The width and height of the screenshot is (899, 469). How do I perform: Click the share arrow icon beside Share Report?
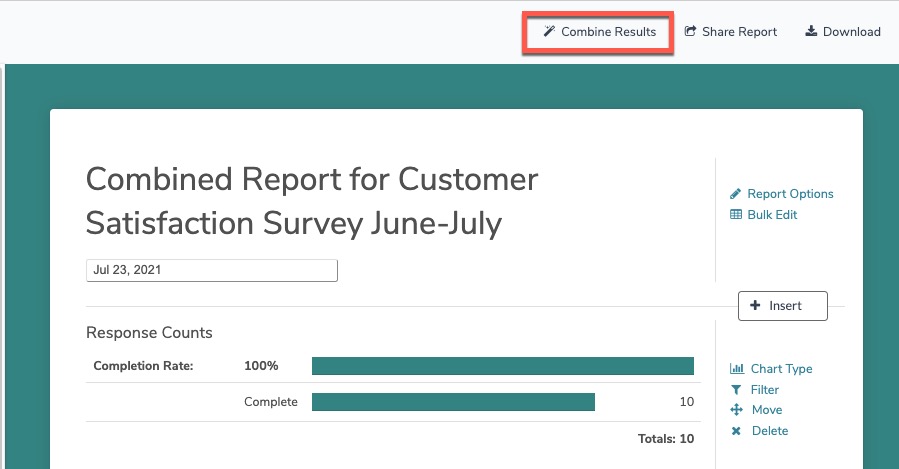coord(690,32)
